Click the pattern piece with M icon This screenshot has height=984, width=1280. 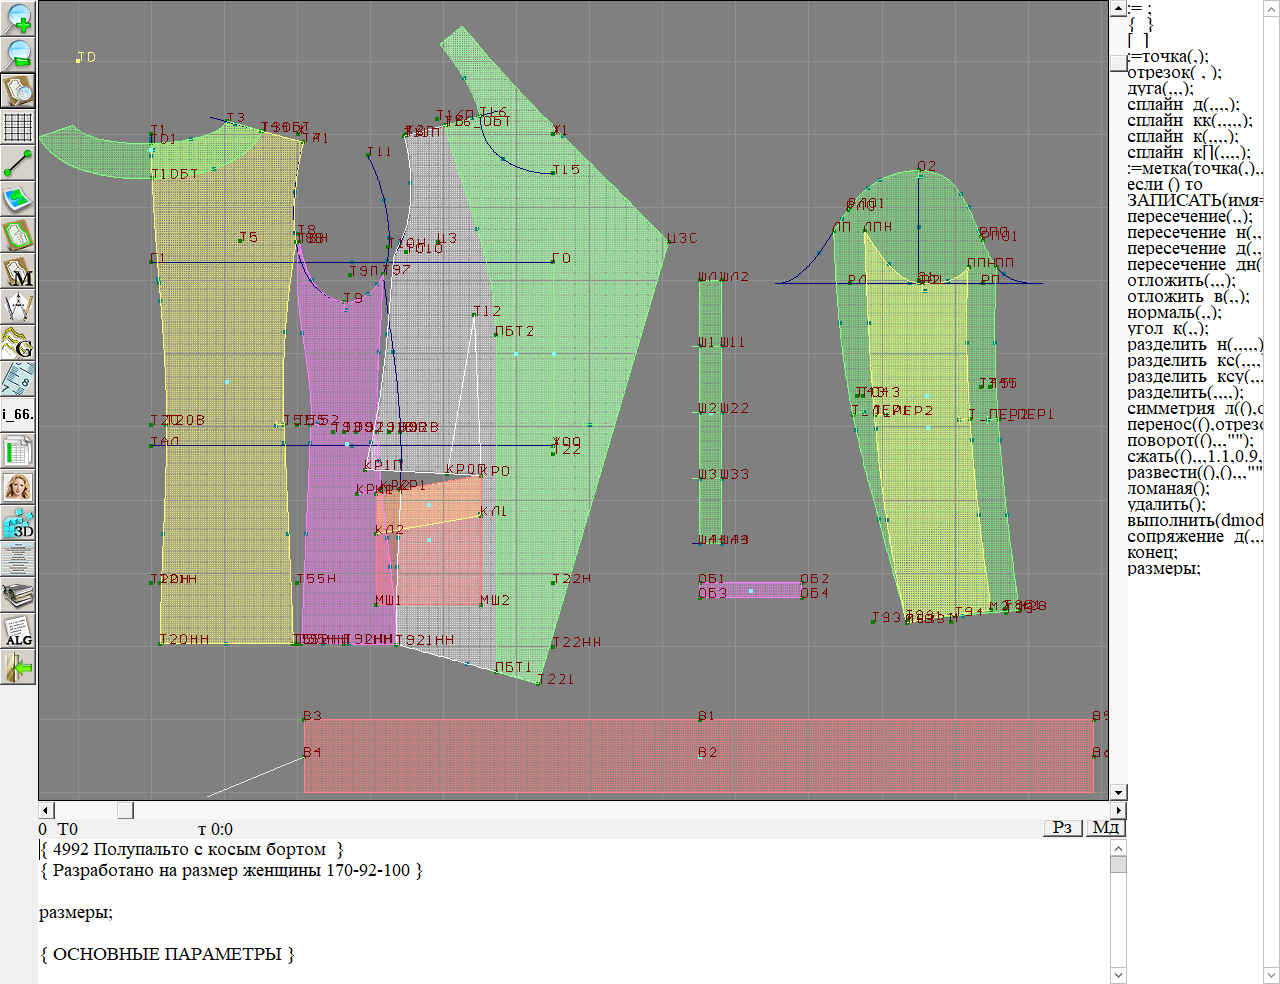[18, 271]
